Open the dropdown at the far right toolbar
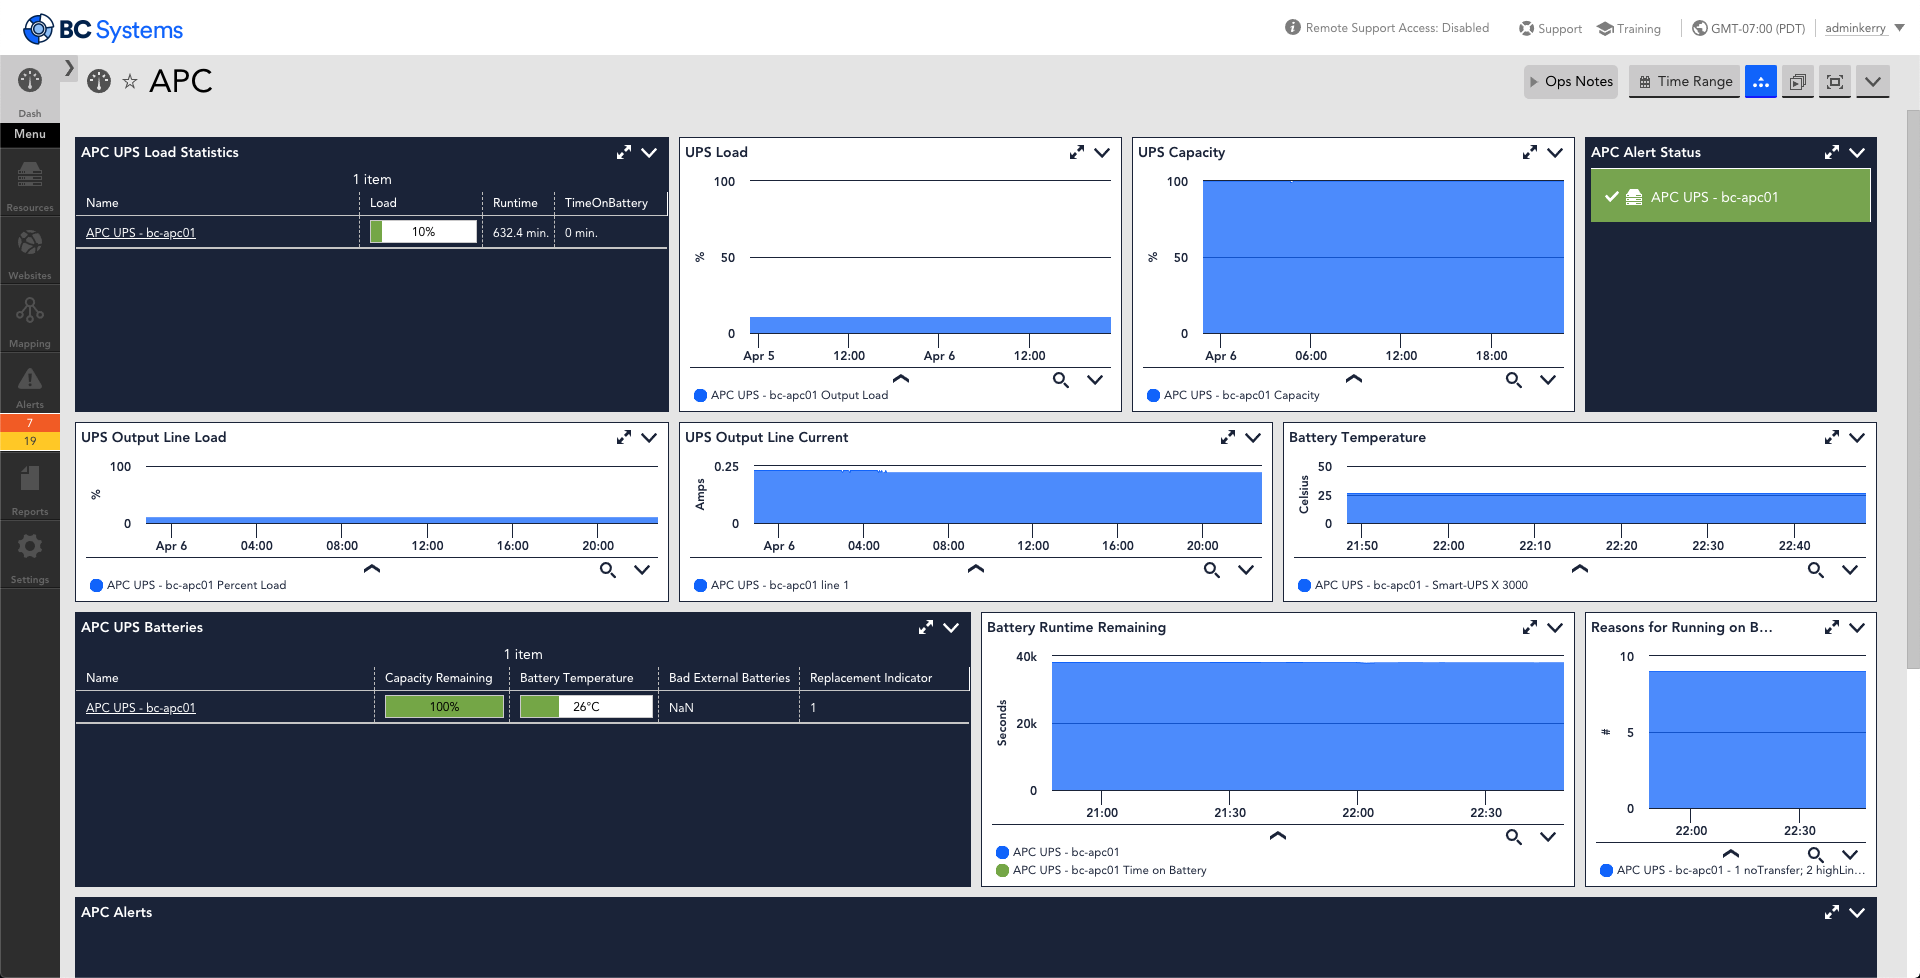Screen dimensions: 1920x978 (x=1873, y=81)
